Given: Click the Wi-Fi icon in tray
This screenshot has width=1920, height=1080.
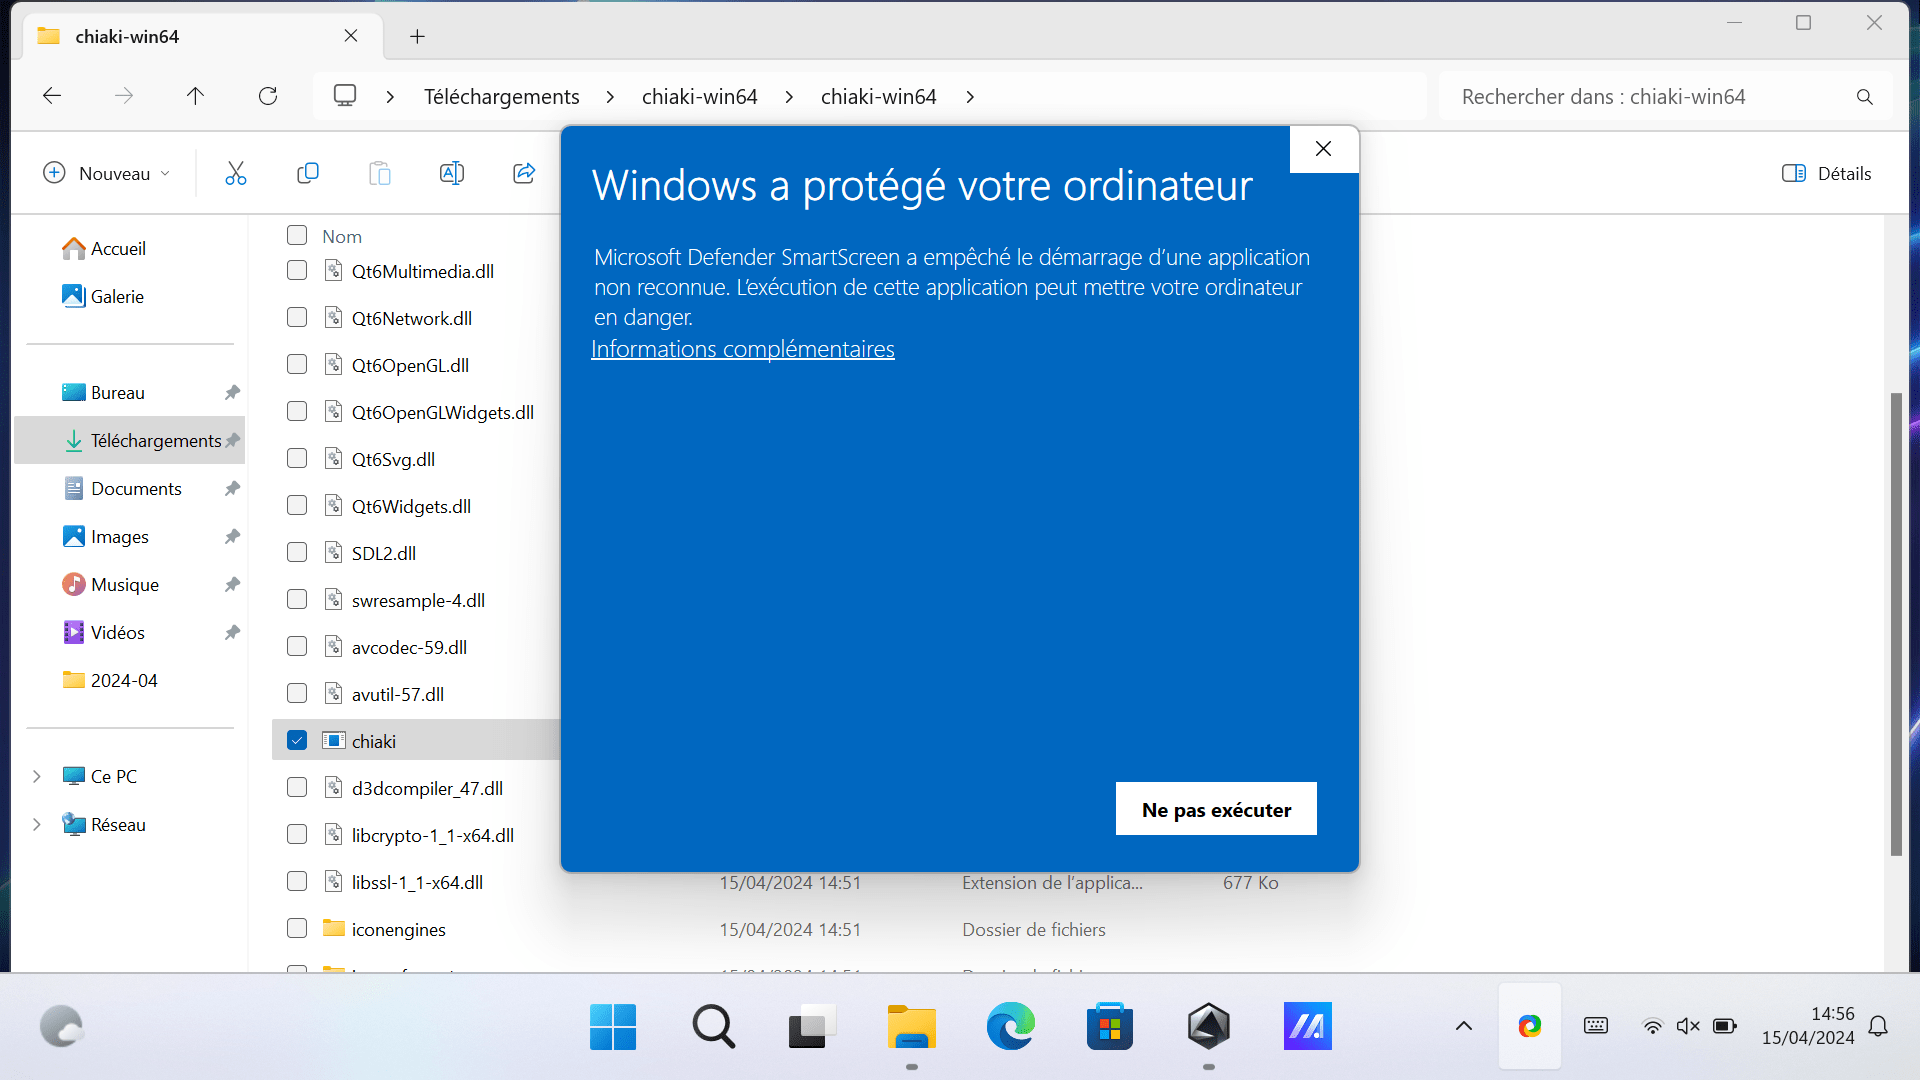Looking at the screenshot, I should pyautogui.click(x=1653, y=1026).
